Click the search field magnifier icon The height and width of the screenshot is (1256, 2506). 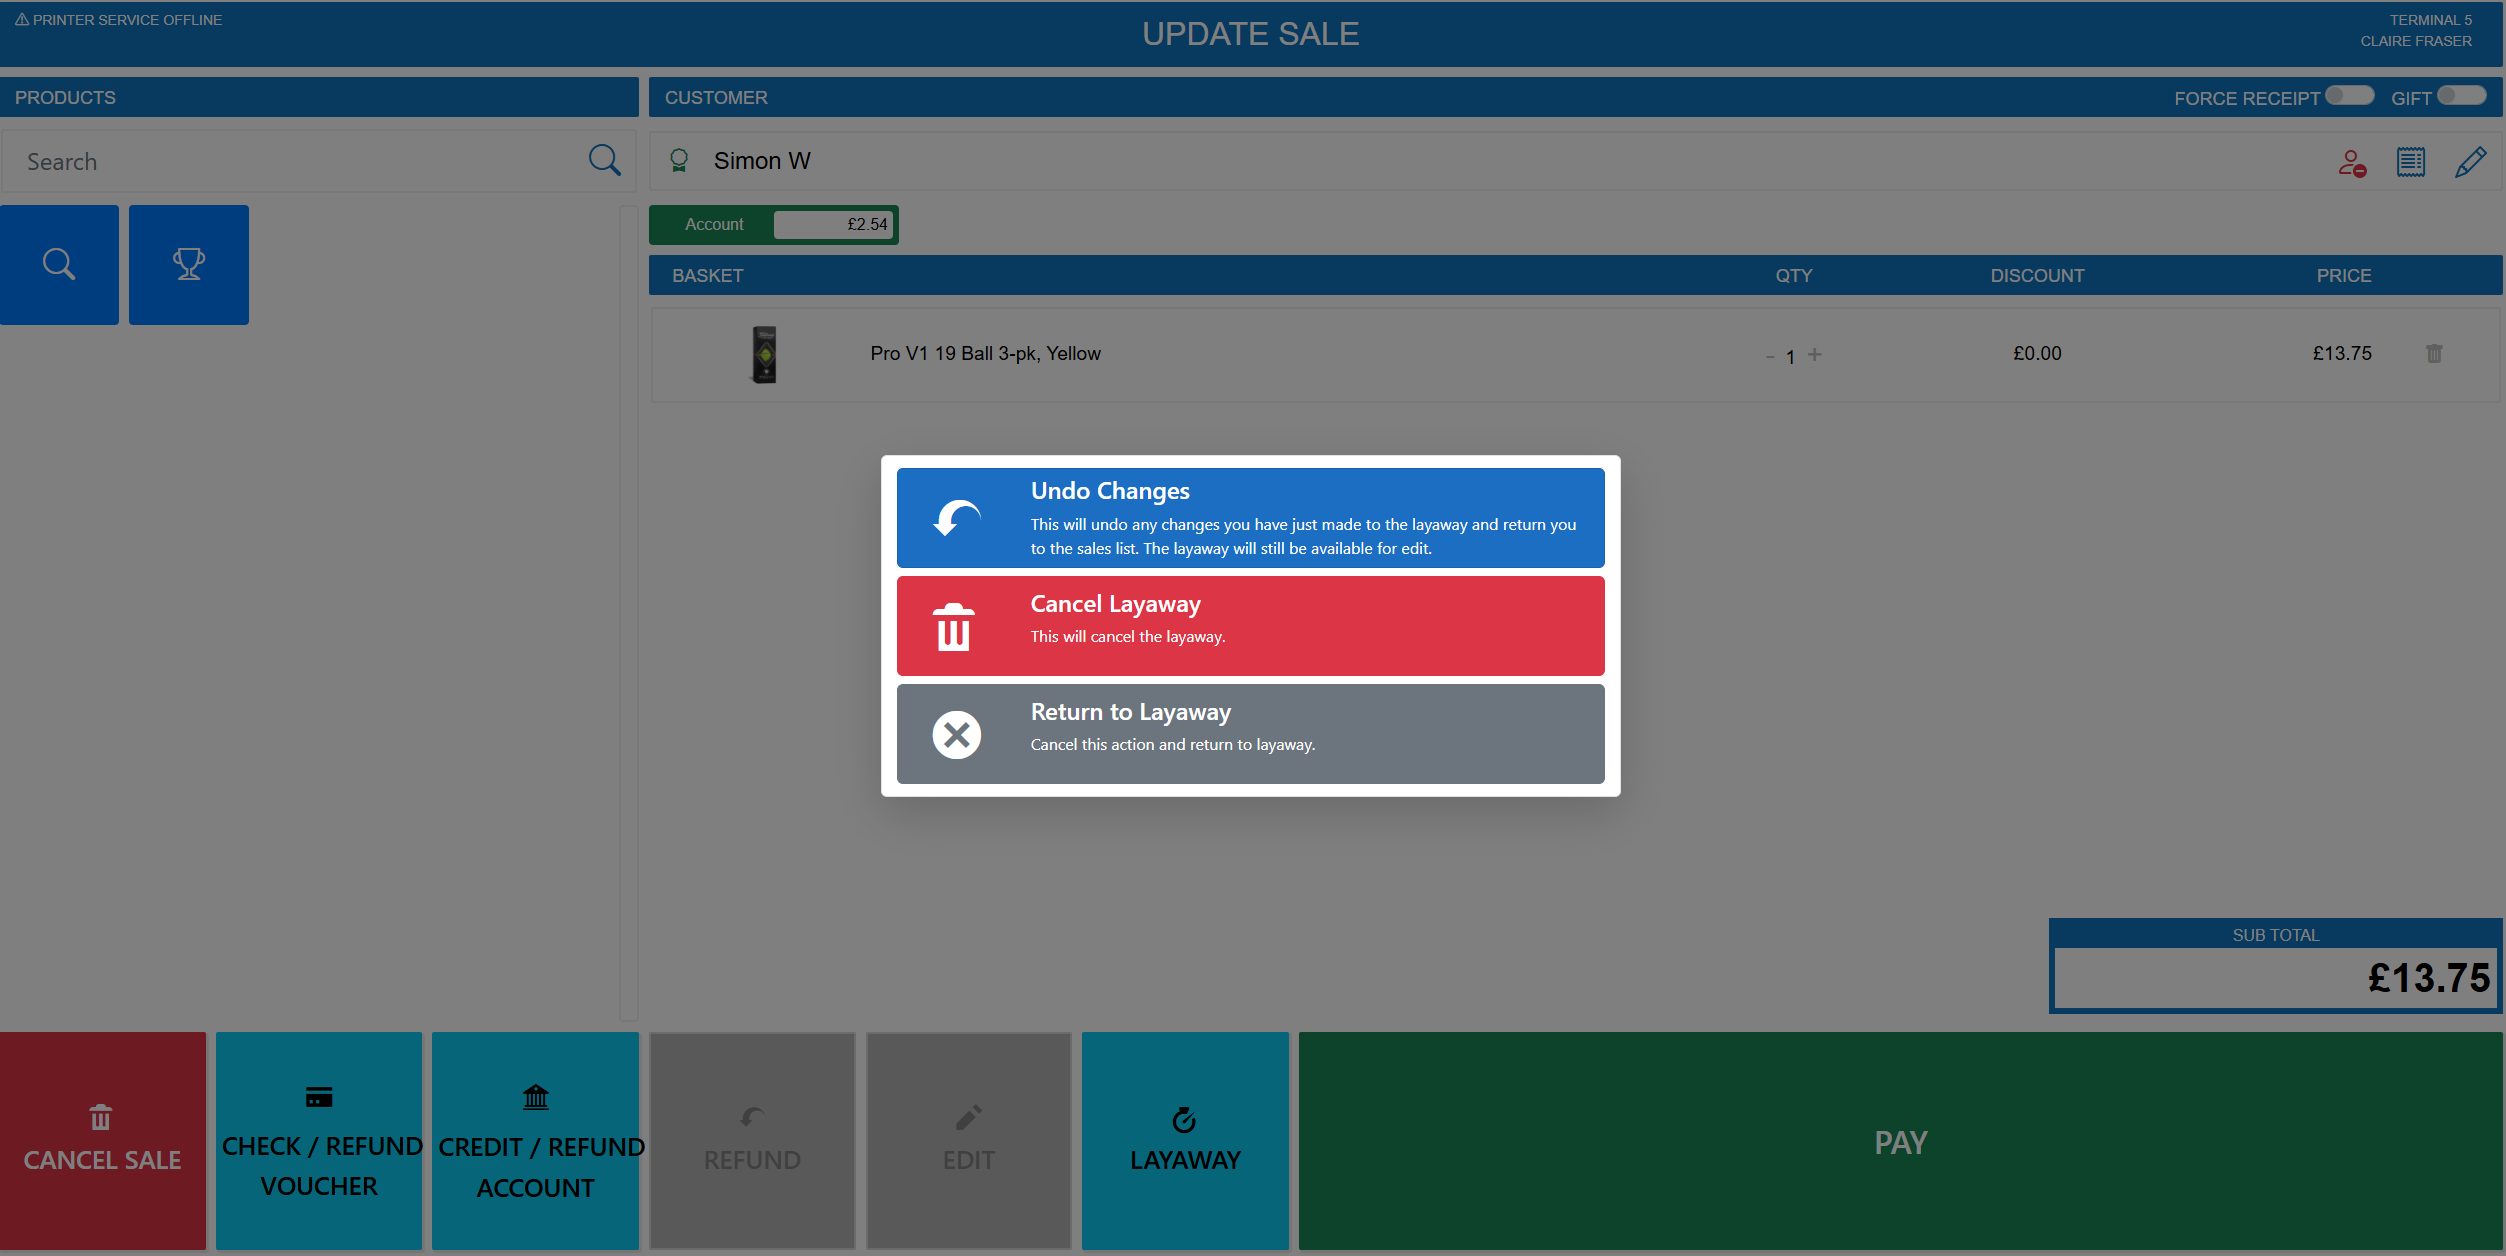(604, 160)
